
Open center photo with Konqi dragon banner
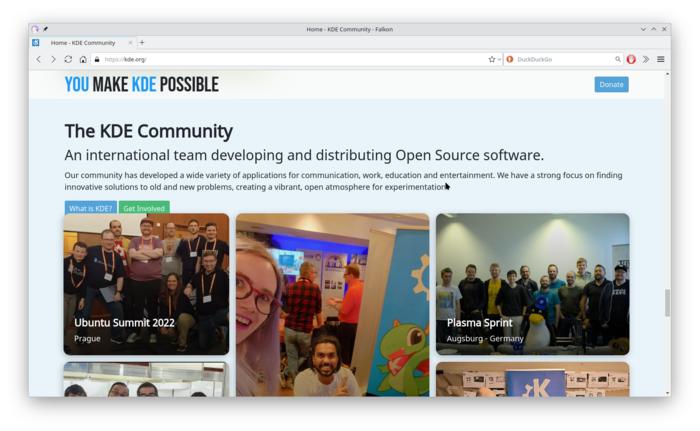pyautogui.click(x=333, y=305)
